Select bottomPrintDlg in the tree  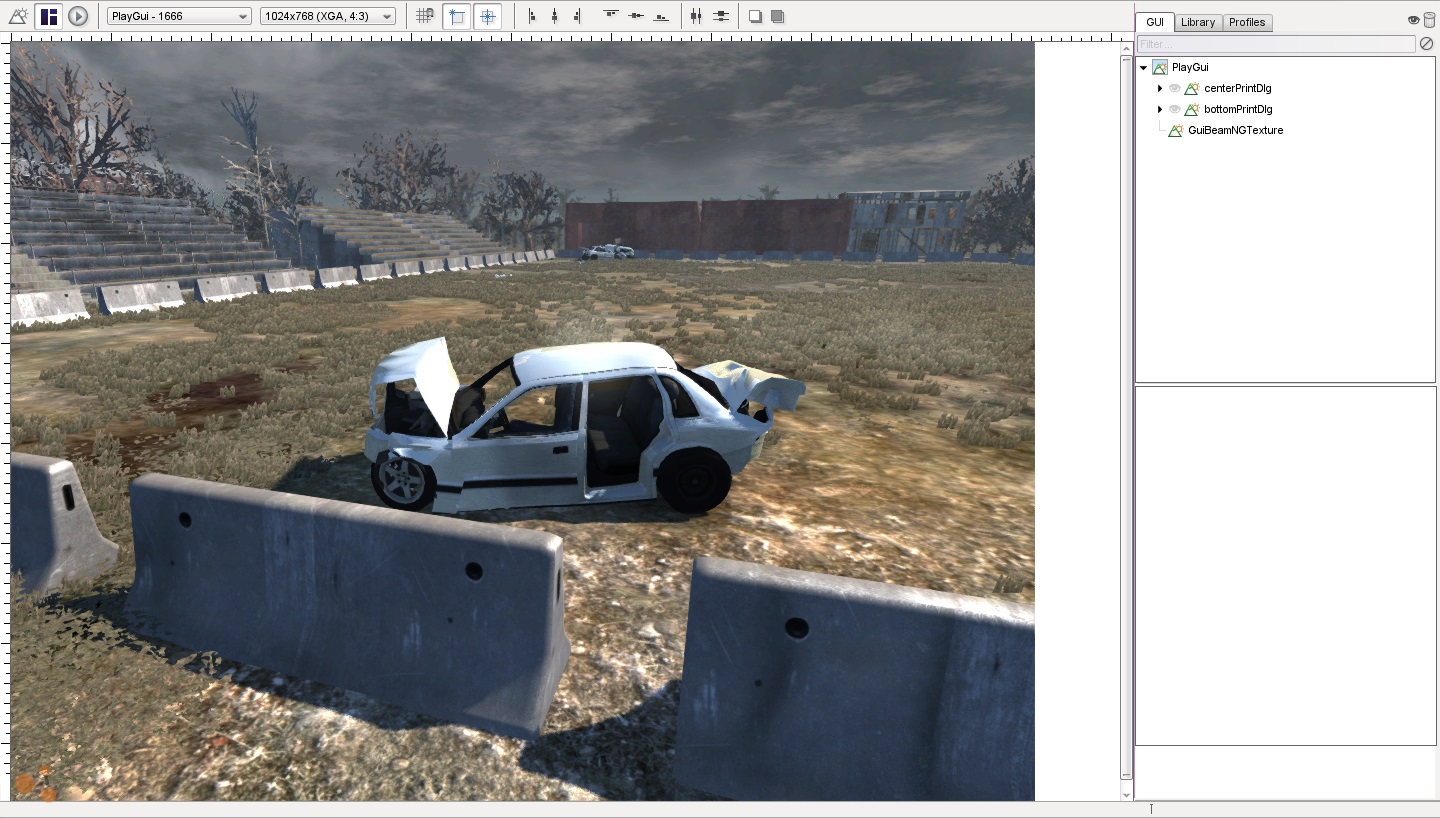click(1238, 109)
